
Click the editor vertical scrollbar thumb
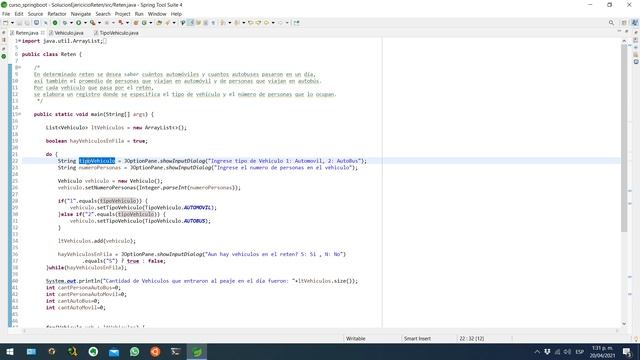(x=624, y=138)
